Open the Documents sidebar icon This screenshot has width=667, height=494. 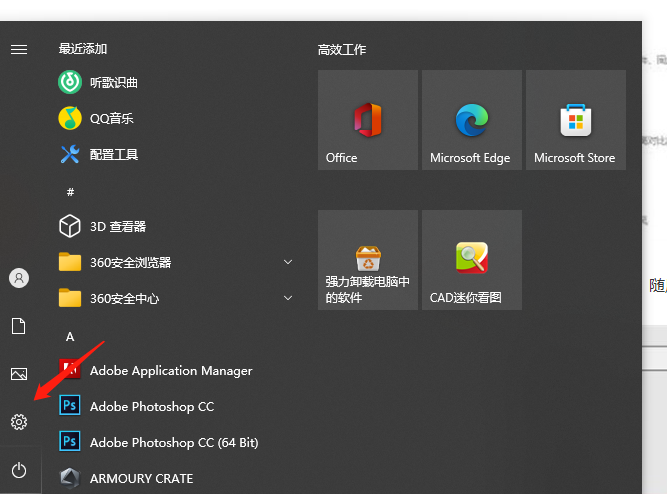[x=19, y=326]
